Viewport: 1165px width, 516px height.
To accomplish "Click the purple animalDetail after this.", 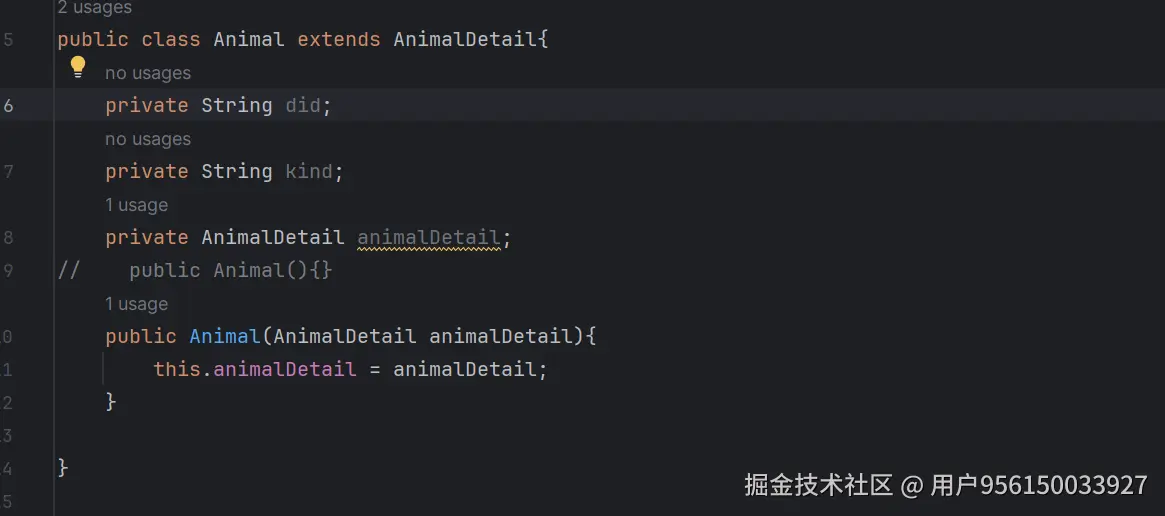I will click(x=285, y=370).
